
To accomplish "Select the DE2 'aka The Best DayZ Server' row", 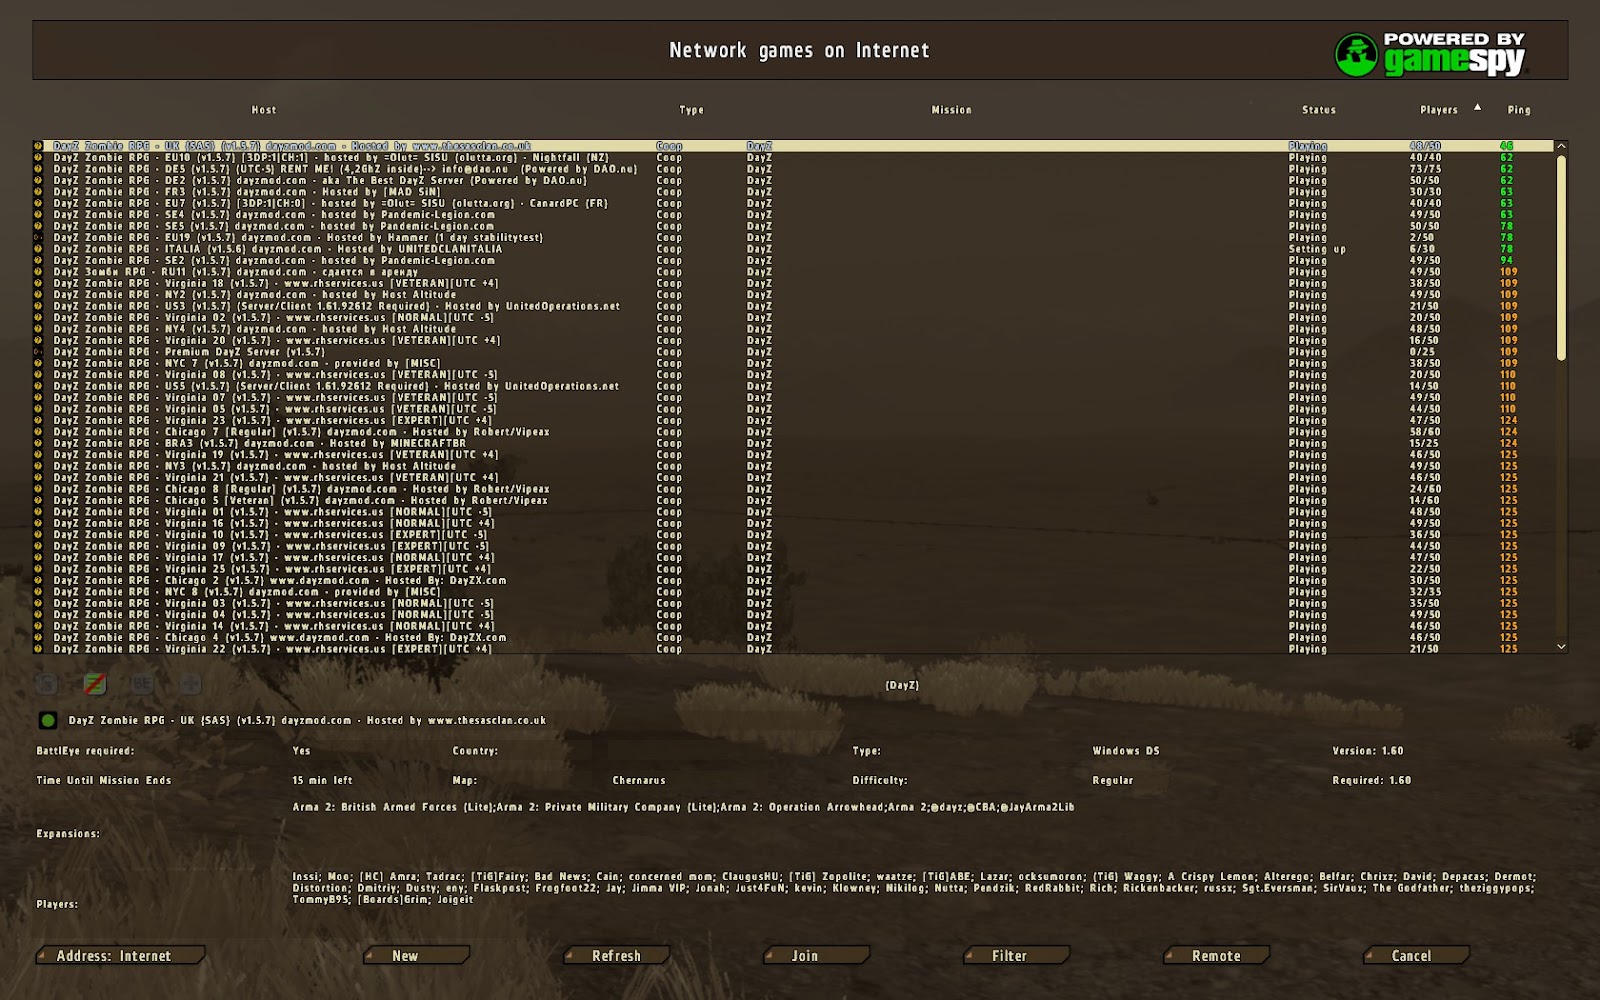I will point(793,181).
